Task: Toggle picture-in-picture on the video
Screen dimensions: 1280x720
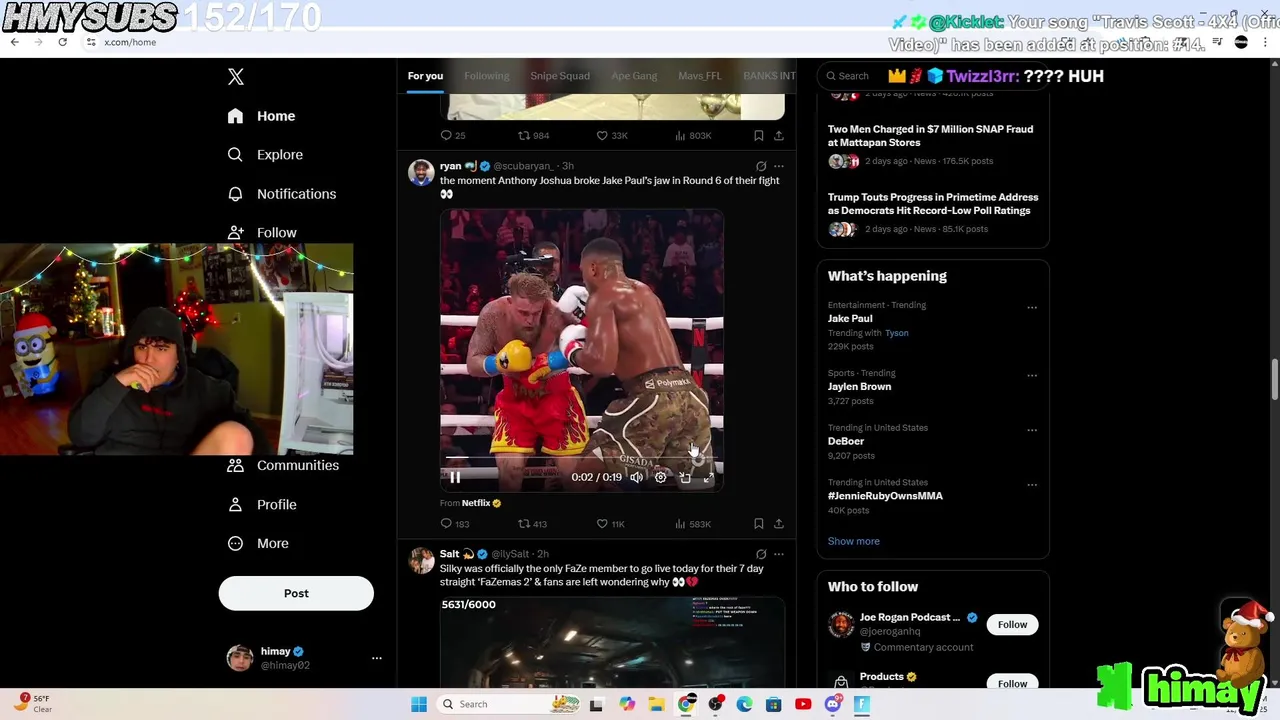Action: pos(685,477)
